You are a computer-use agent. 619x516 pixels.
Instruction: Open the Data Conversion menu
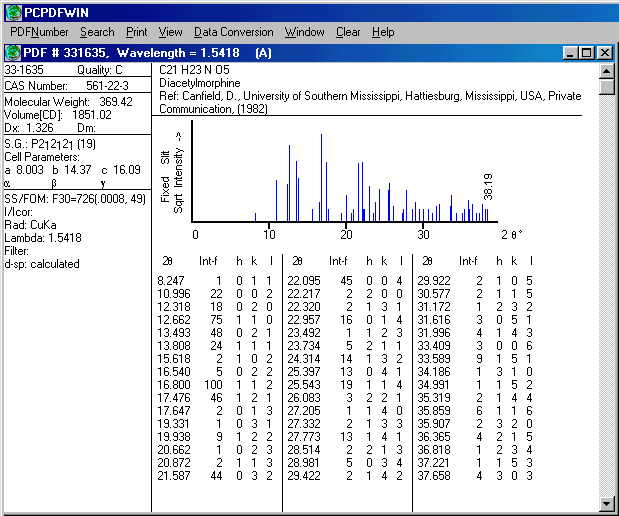coord(233,32)
